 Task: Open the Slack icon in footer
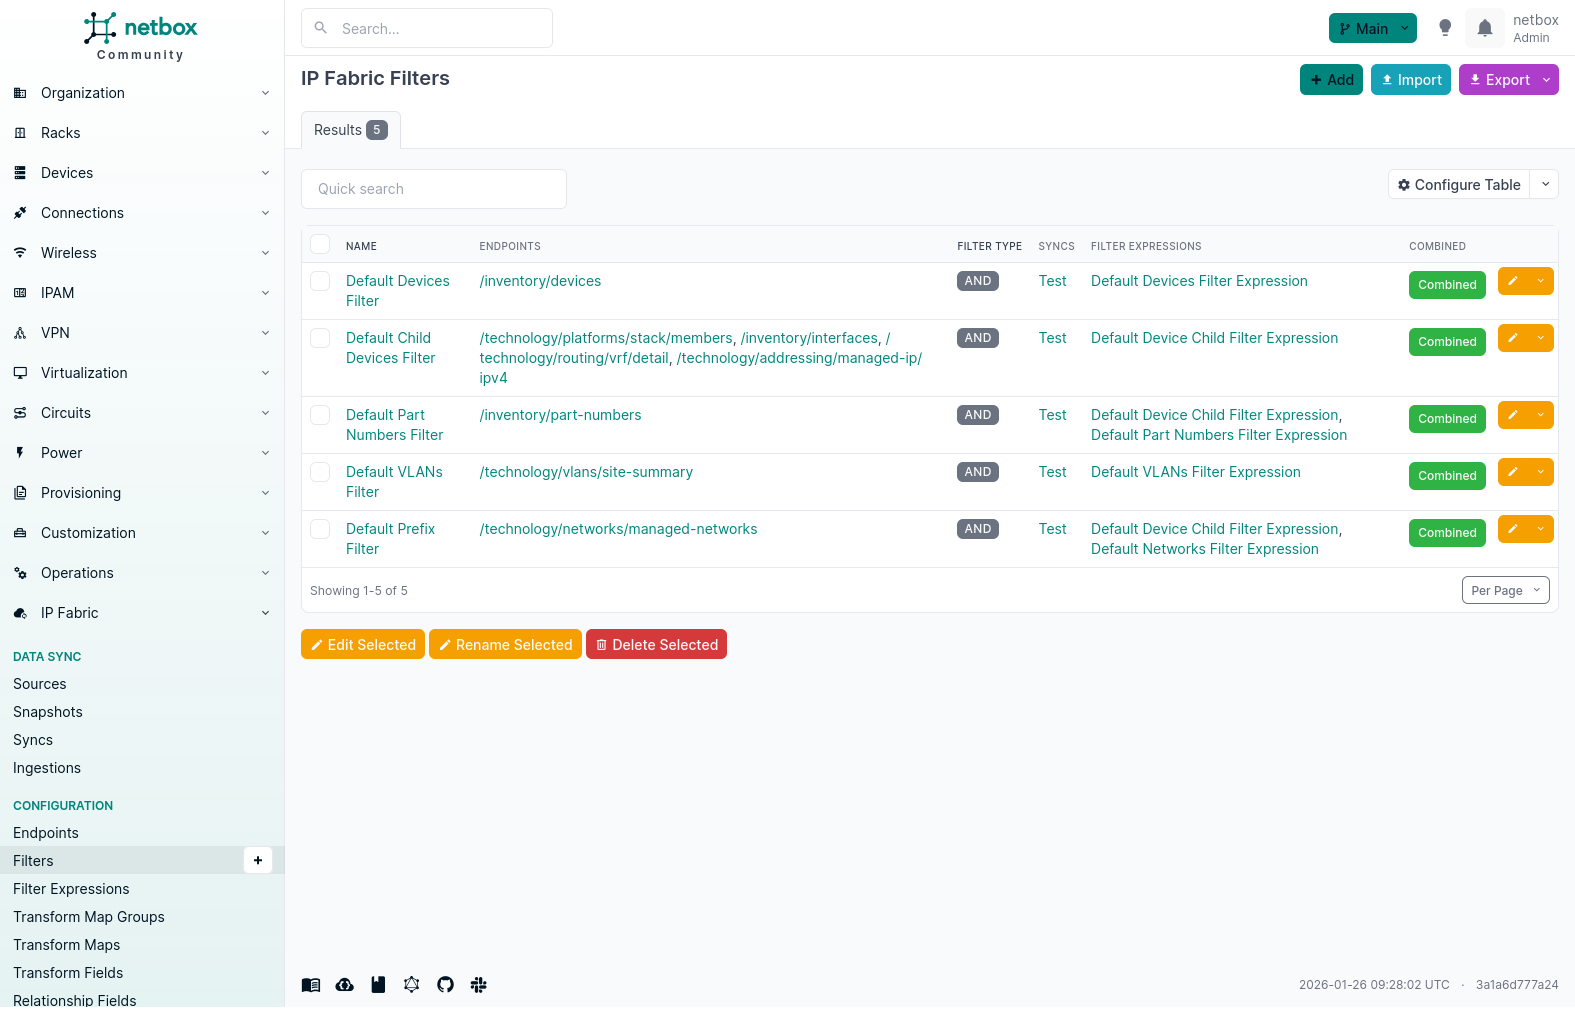(478, 985)
